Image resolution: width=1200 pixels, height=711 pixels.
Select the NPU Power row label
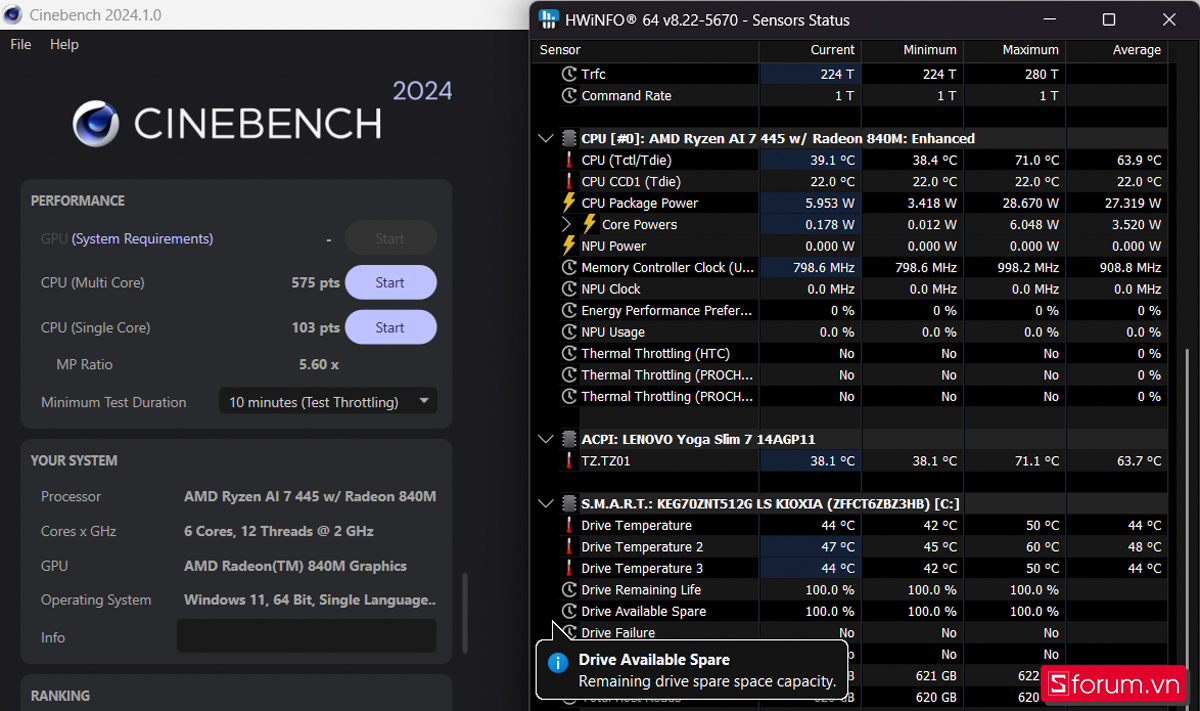tap(614, 246)
